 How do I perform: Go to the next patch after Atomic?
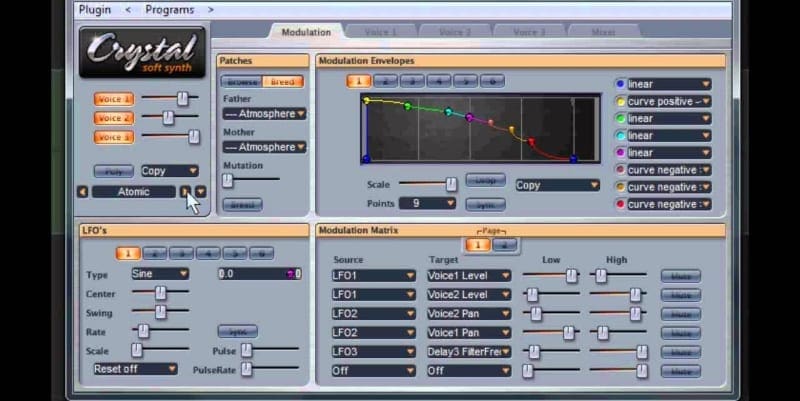pyautogui.click(x=185, y=192)
